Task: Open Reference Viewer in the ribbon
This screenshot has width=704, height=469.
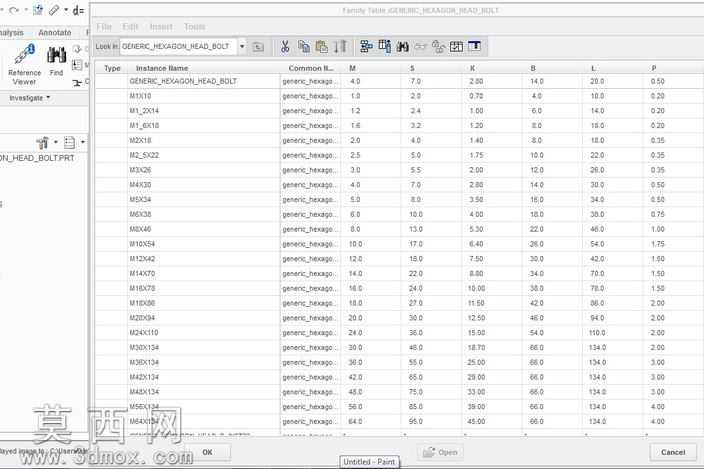Action: (24, 65)
